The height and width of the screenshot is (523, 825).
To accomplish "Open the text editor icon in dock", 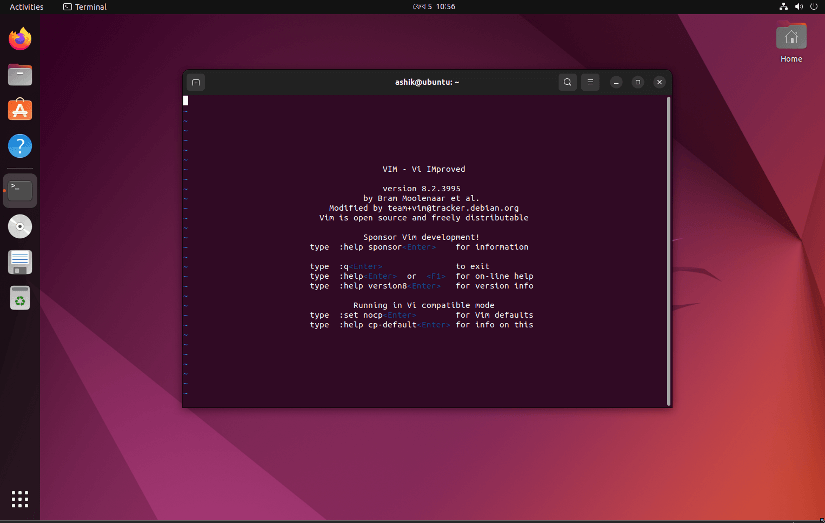I will point(20,262).
